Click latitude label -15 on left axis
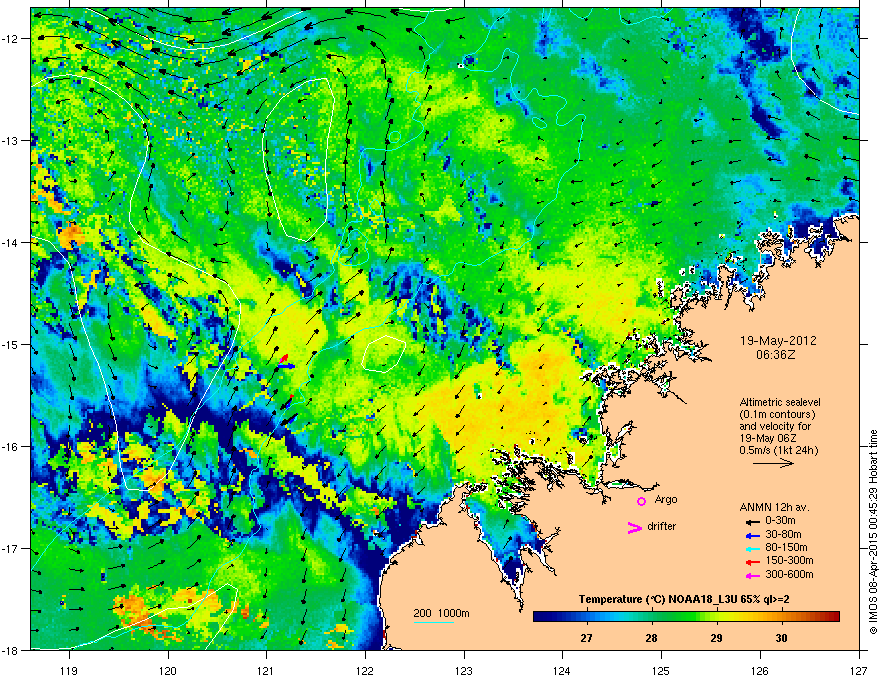 pos(11,344)
